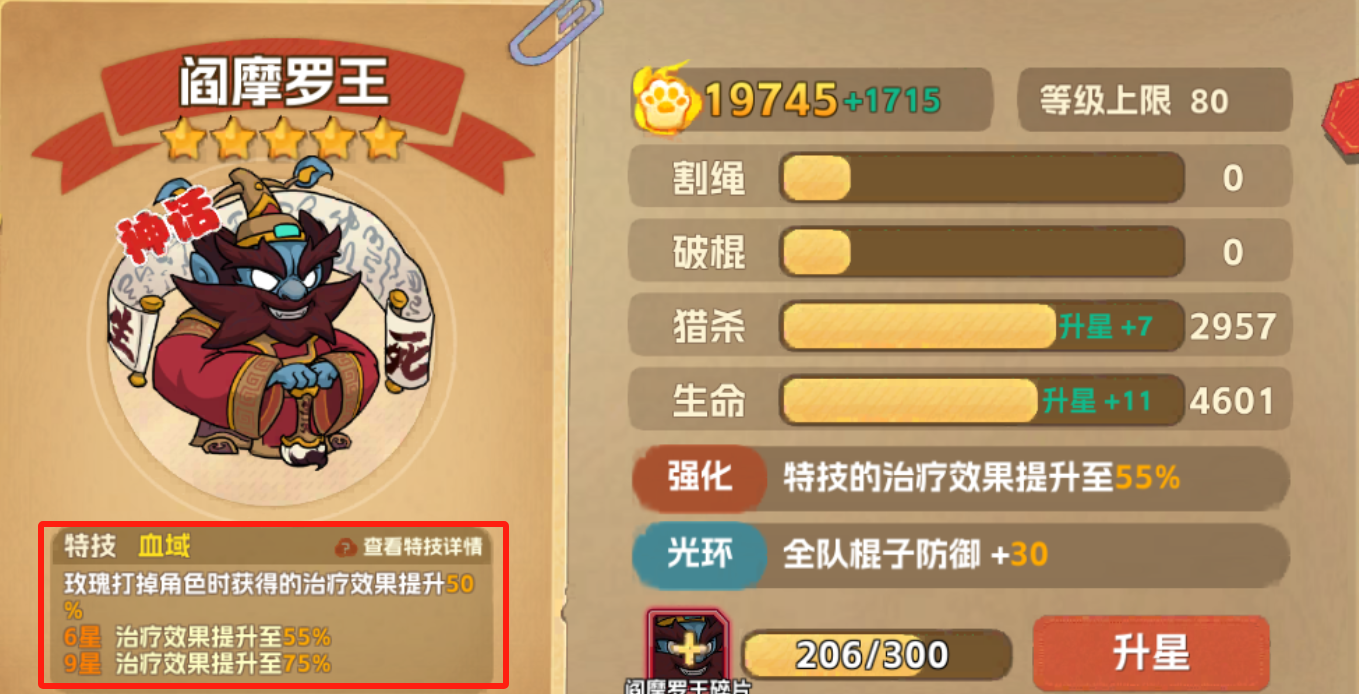
Task: Click the 生命 stat bar
Action: (x=981, y=401)
